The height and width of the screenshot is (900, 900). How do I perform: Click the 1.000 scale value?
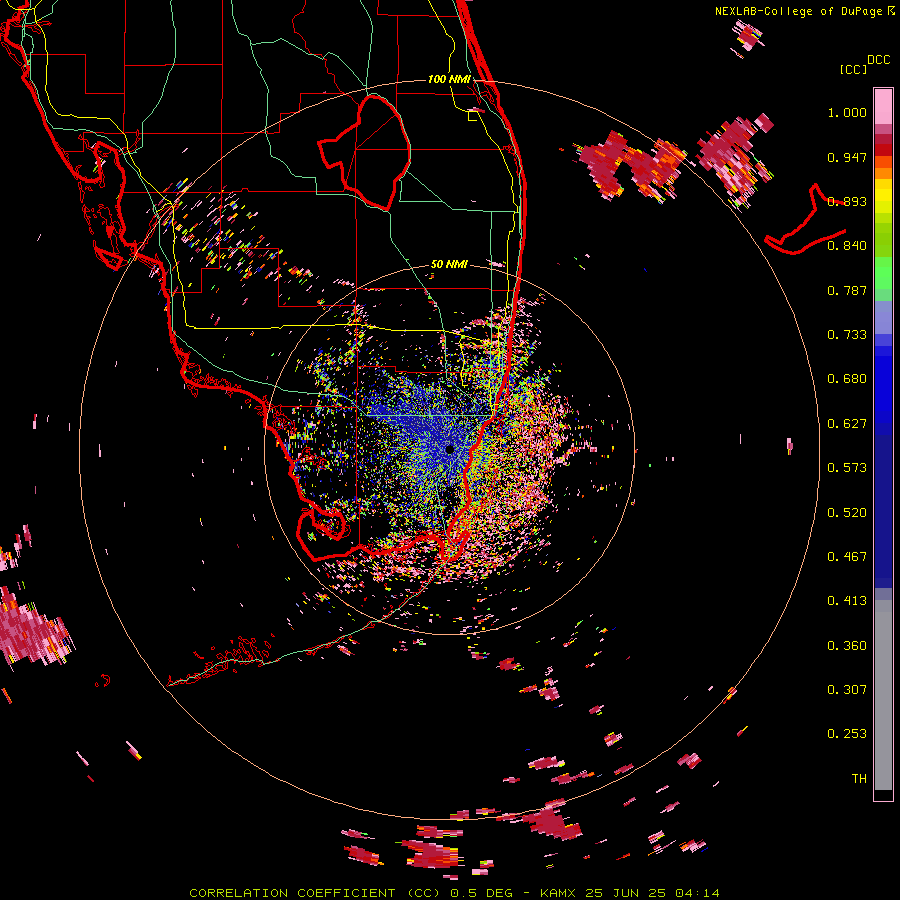(x=847, y=112)
